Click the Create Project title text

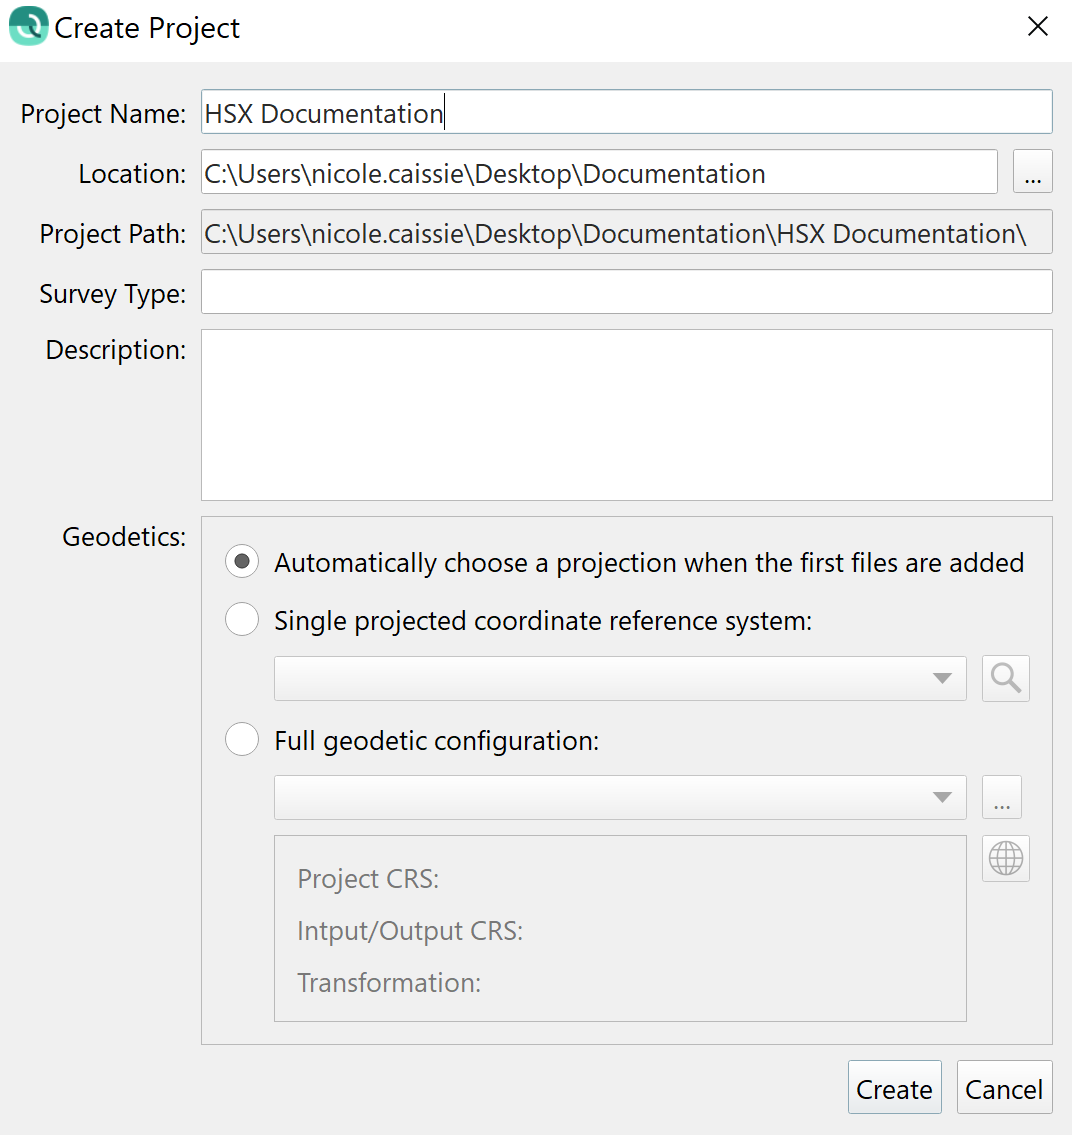tap(147, 27)
